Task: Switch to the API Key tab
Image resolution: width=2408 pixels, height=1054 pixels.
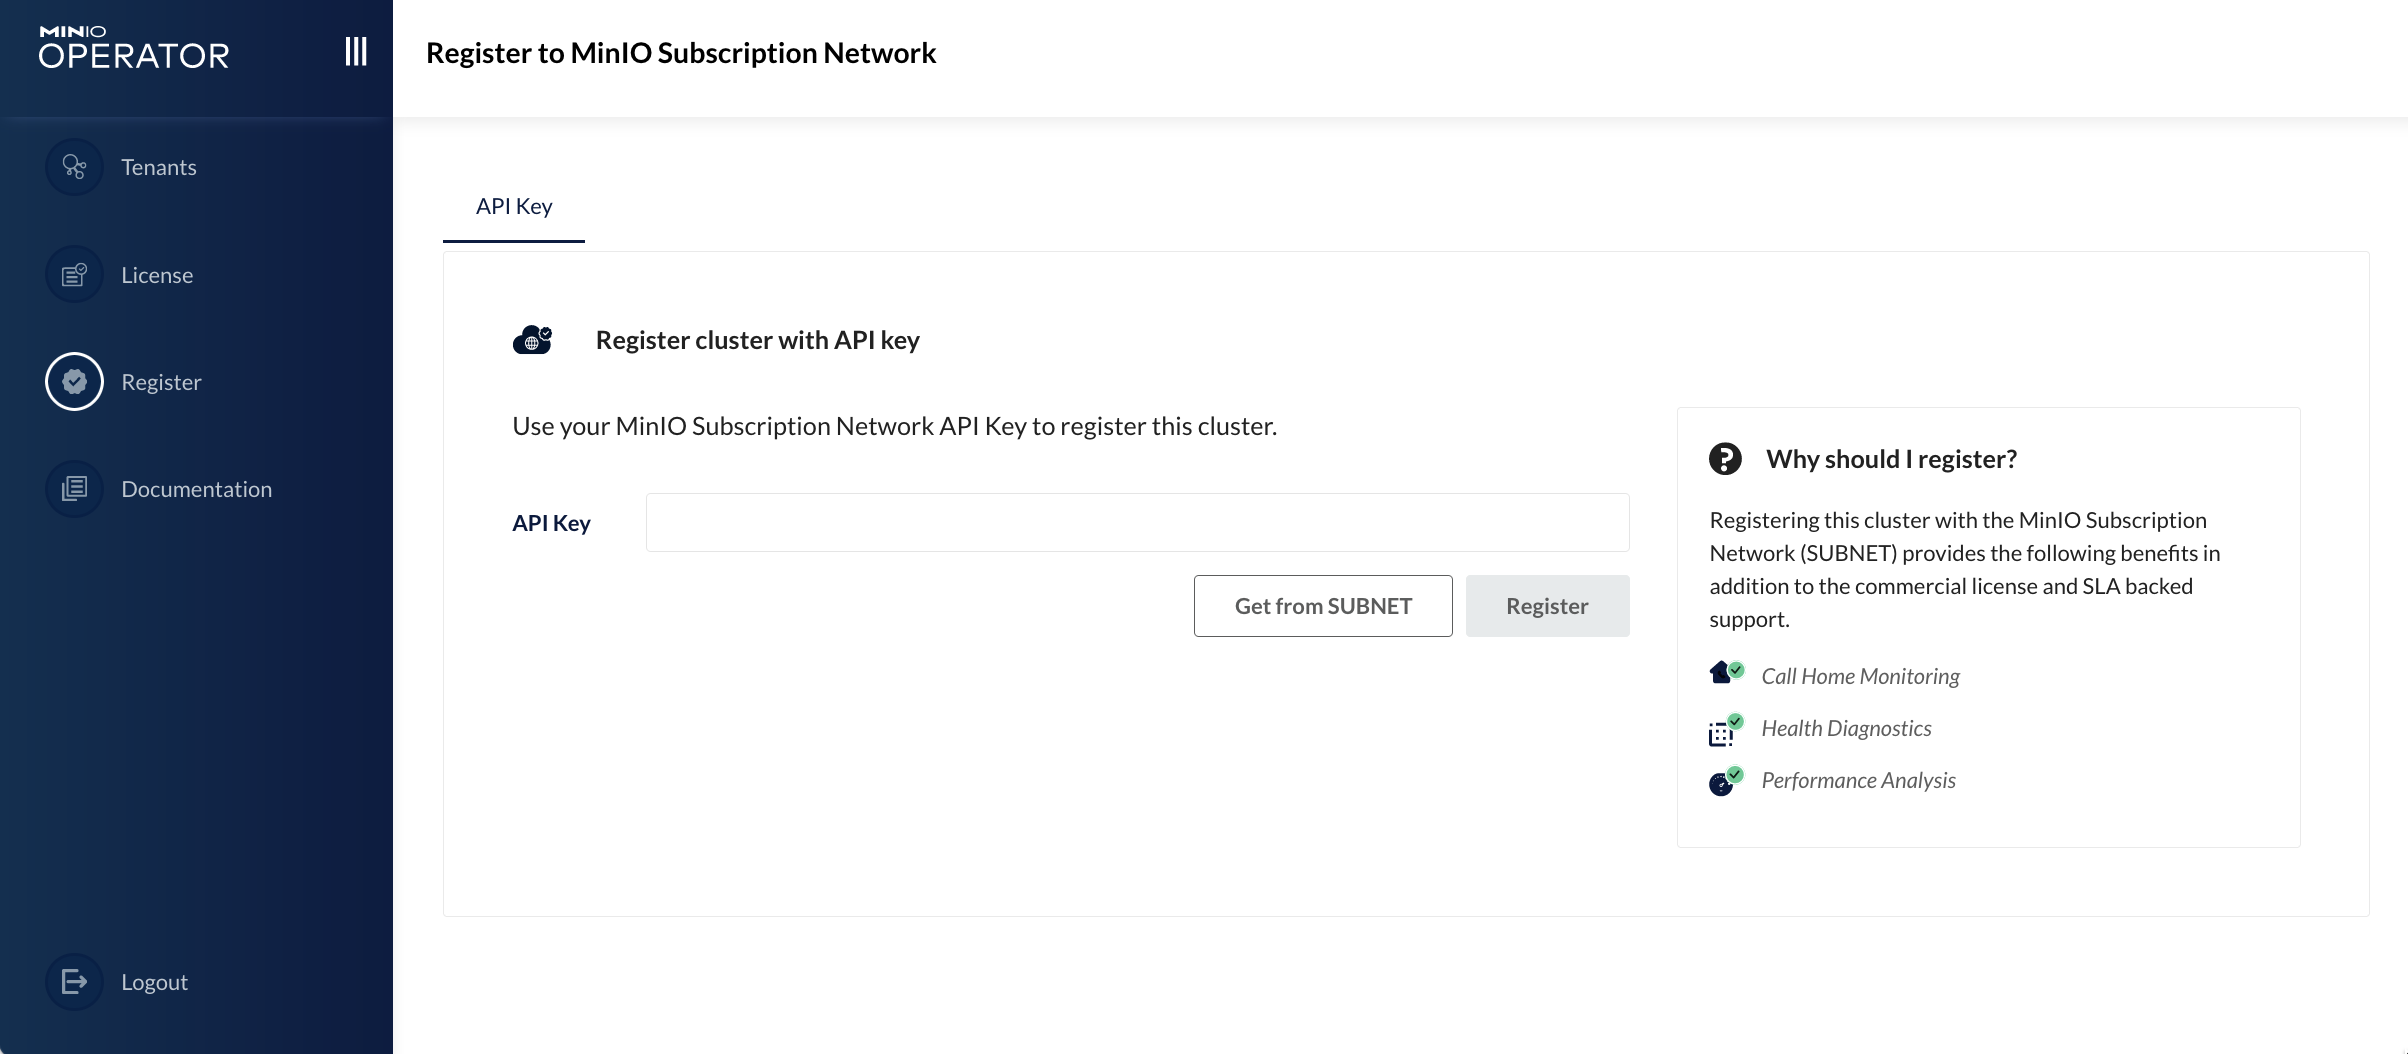Action: pos(514,206)
